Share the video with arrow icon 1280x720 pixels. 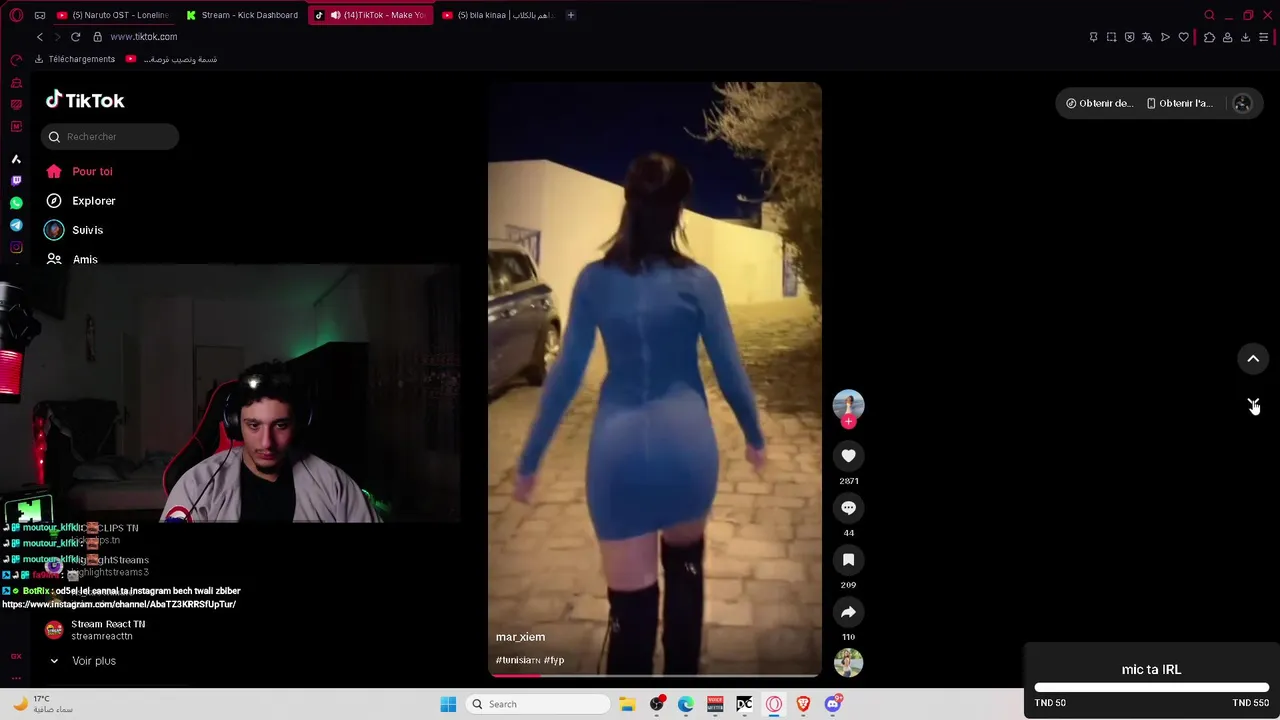point(848,612)
